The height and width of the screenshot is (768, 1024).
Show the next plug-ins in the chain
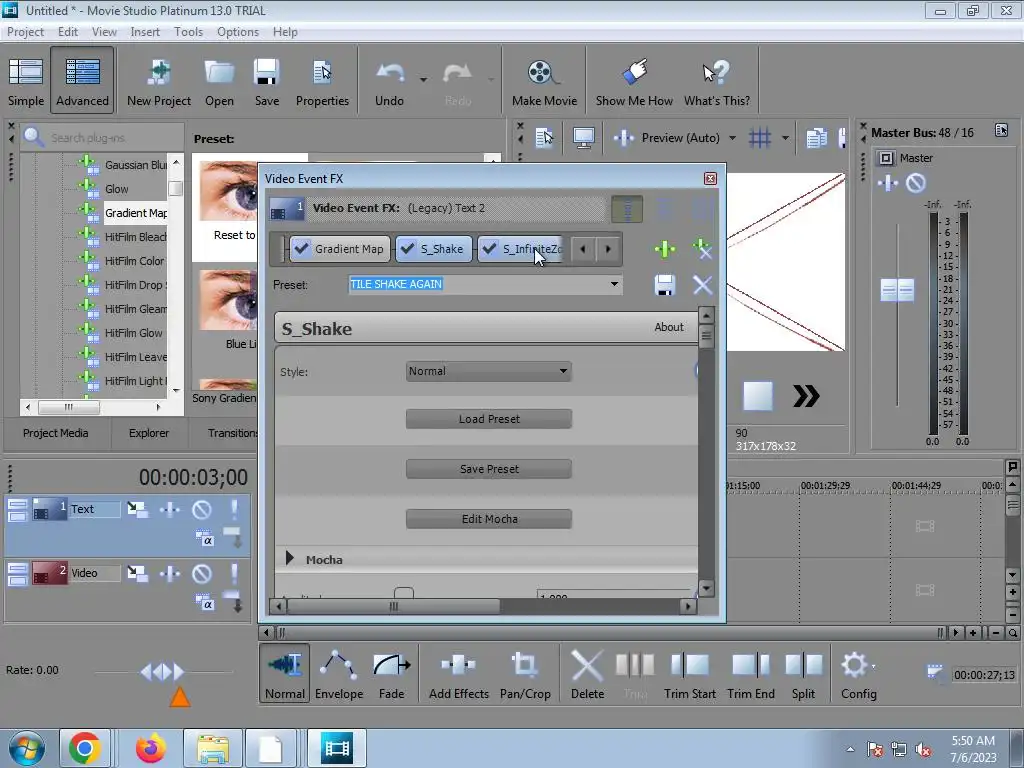608,249
